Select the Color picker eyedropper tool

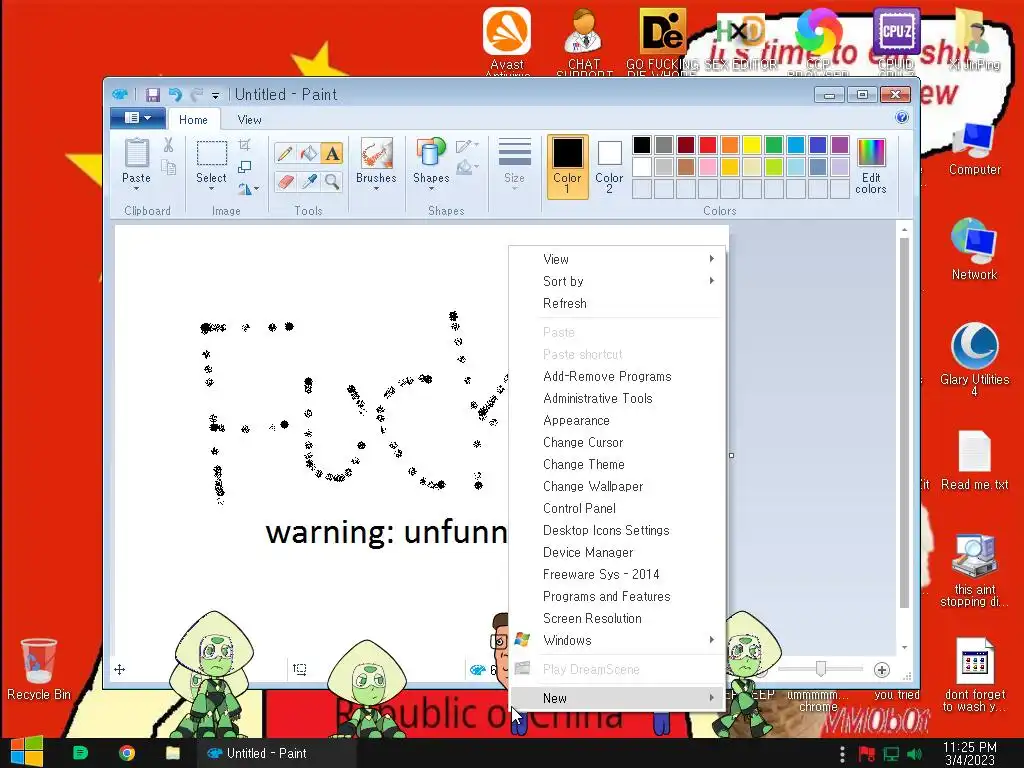tap(308, 181)
